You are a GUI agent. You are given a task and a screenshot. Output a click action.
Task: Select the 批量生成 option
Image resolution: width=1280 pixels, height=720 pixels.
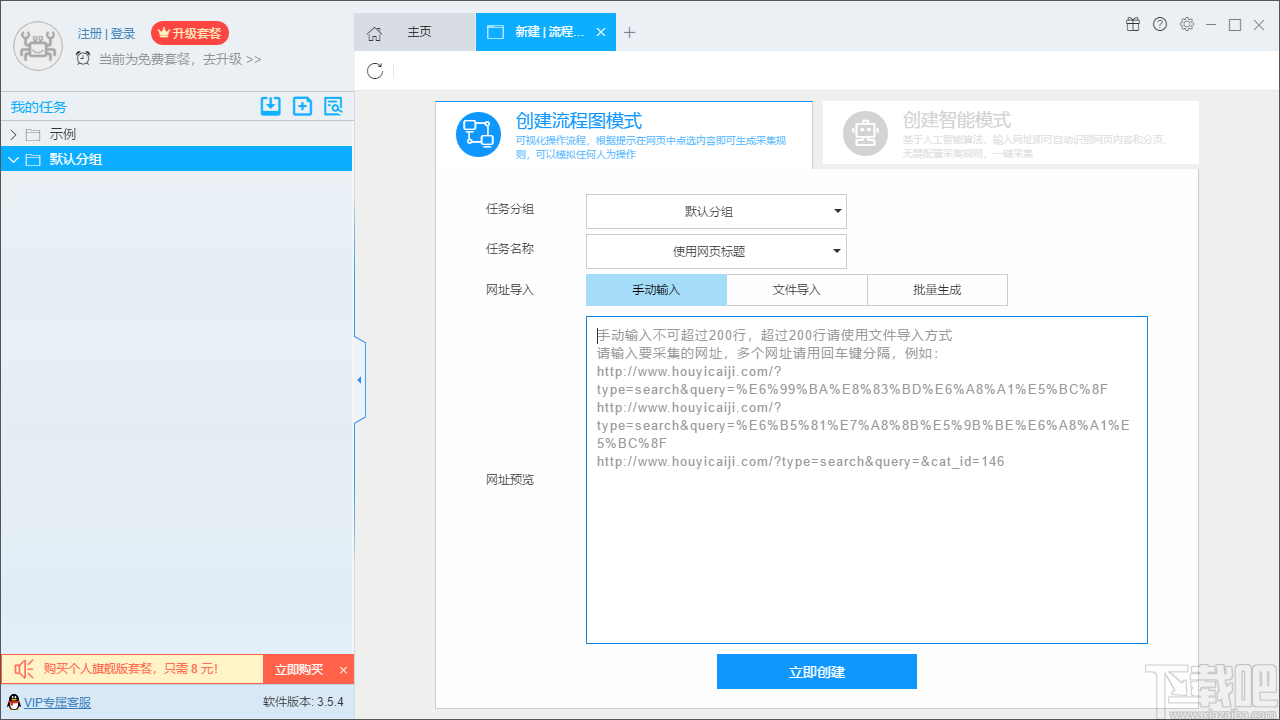[x=937, y=290]
